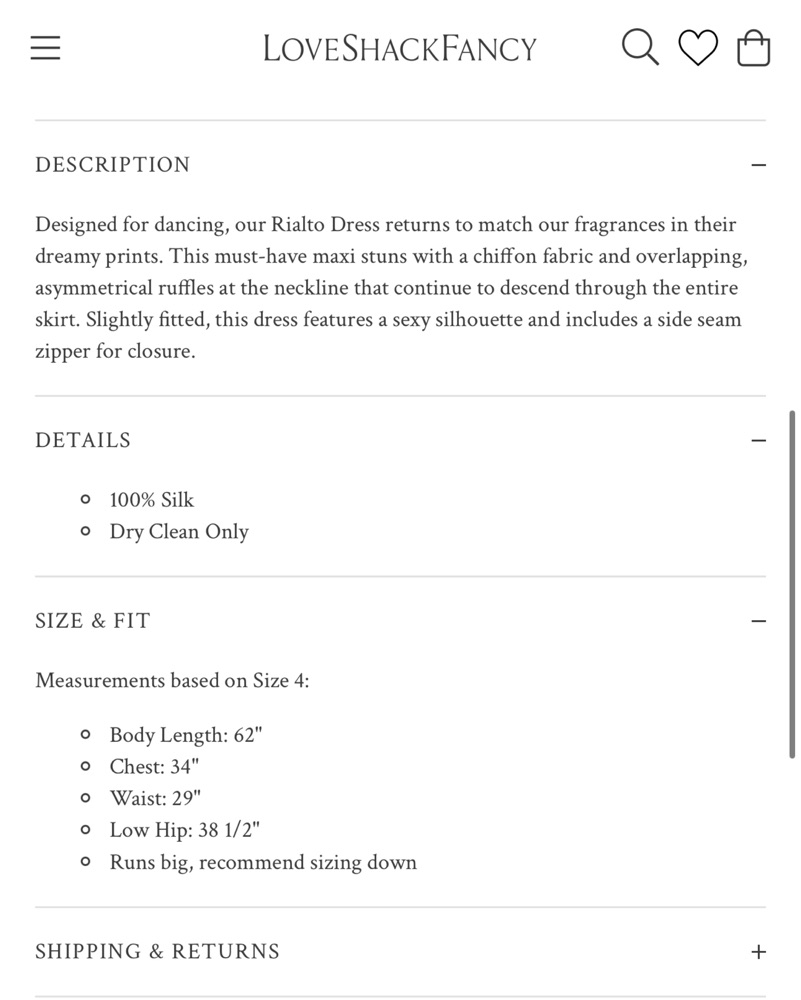Click the Body Length 62" measurement item
This screenshot has width=801, height=1000.
coord(186,735)
